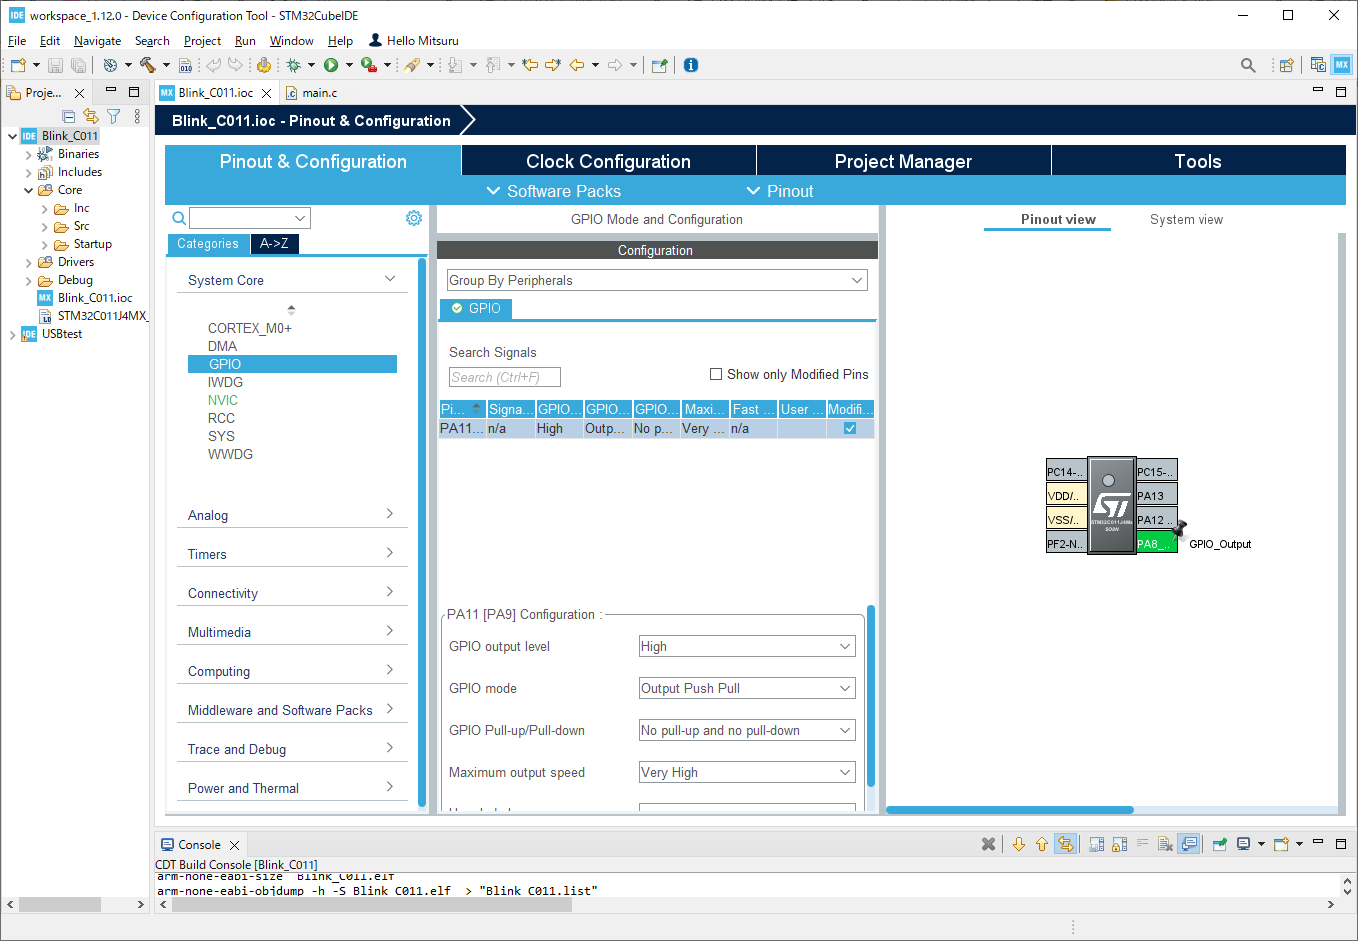Open the Navigate menu

97,41
